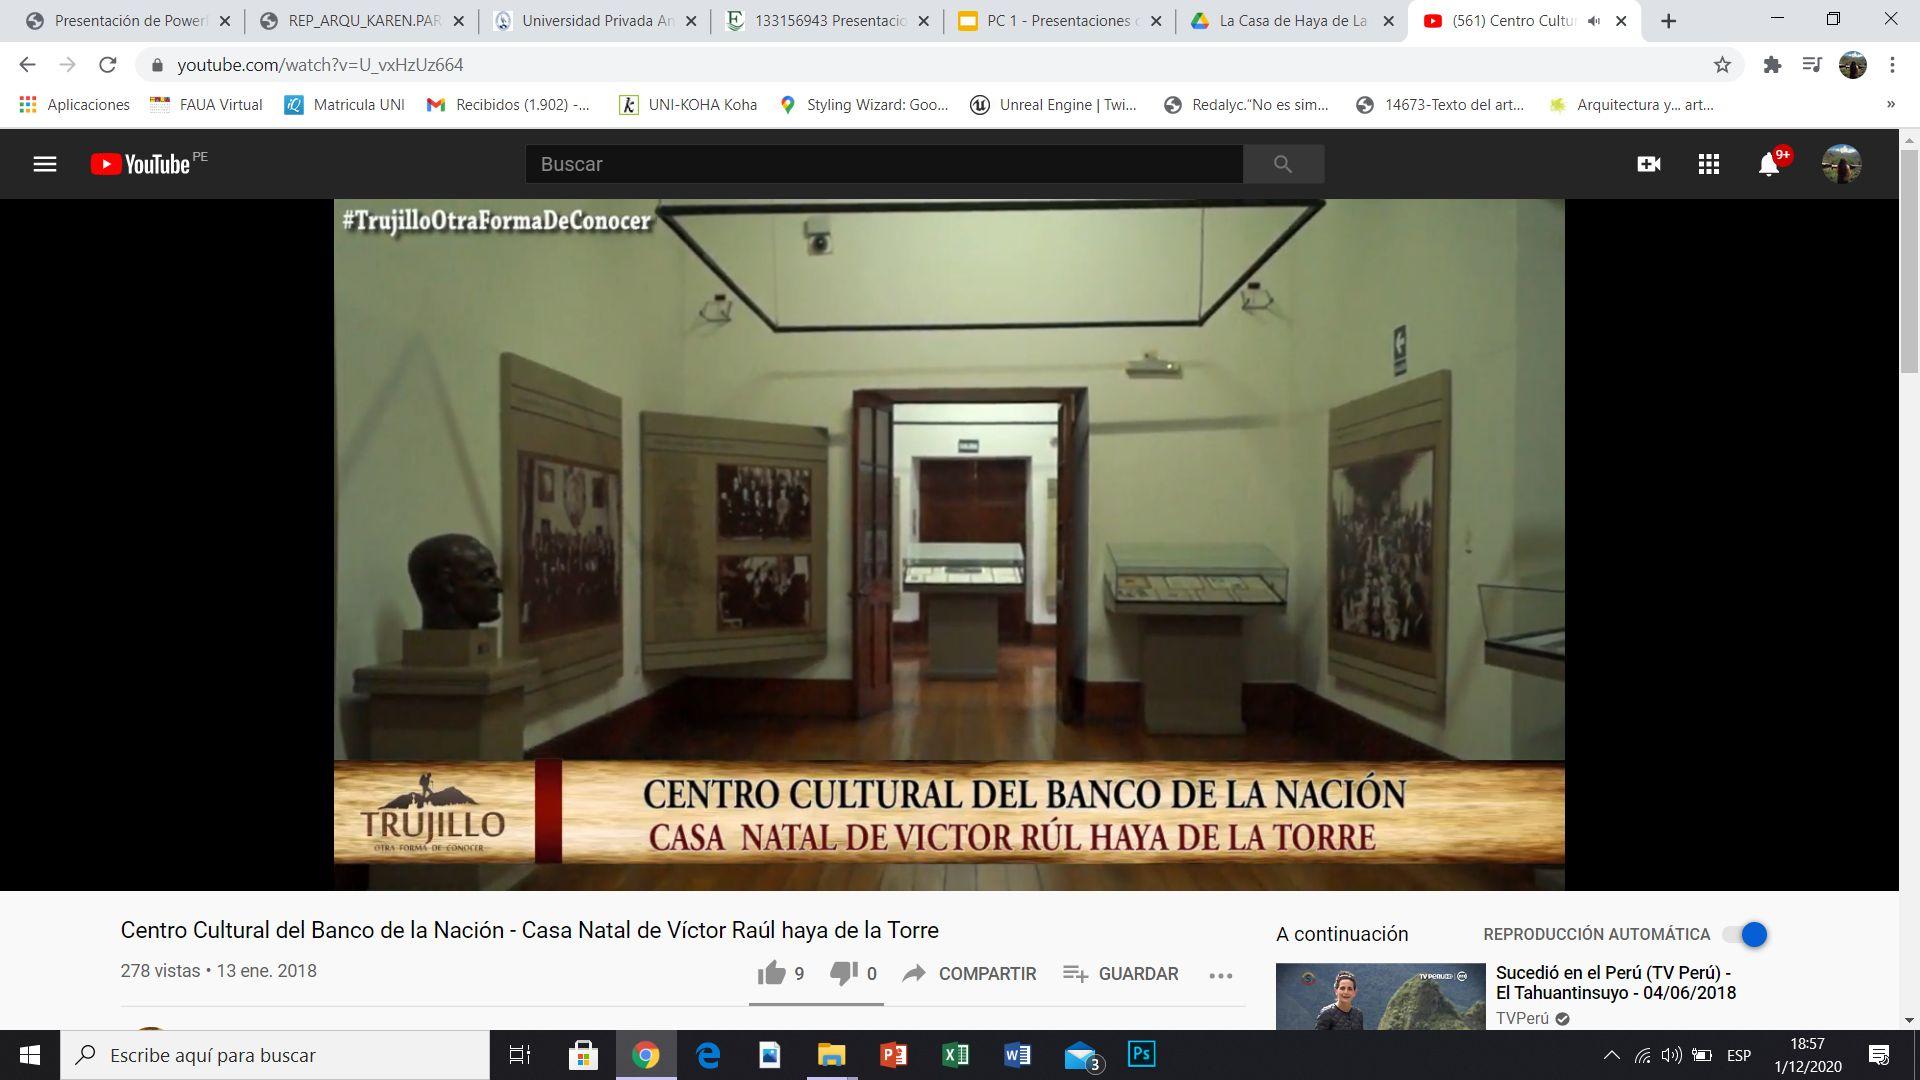Reload the YouTube page
The height and width of the screenshot is (1080, 1920).
click(108, 65)
